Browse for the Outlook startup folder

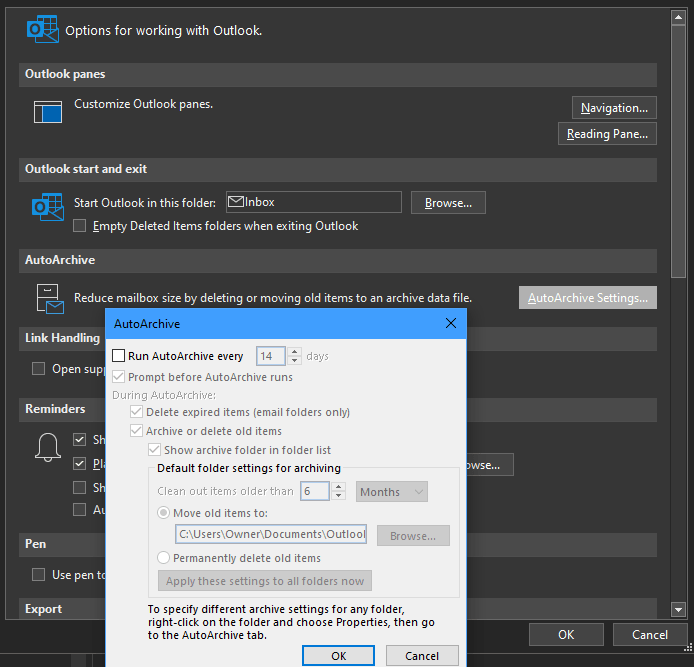coord(448,202)
